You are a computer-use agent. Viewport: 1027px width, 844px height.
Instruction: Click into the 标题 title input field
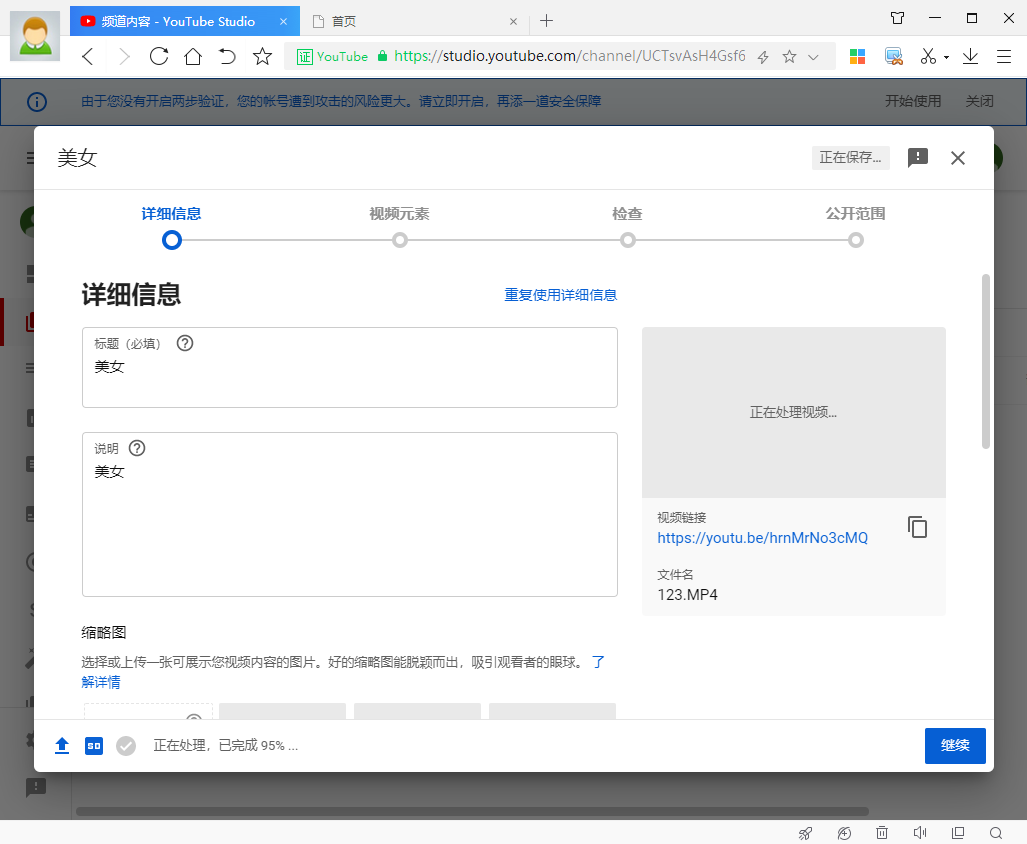click(350, 367)
